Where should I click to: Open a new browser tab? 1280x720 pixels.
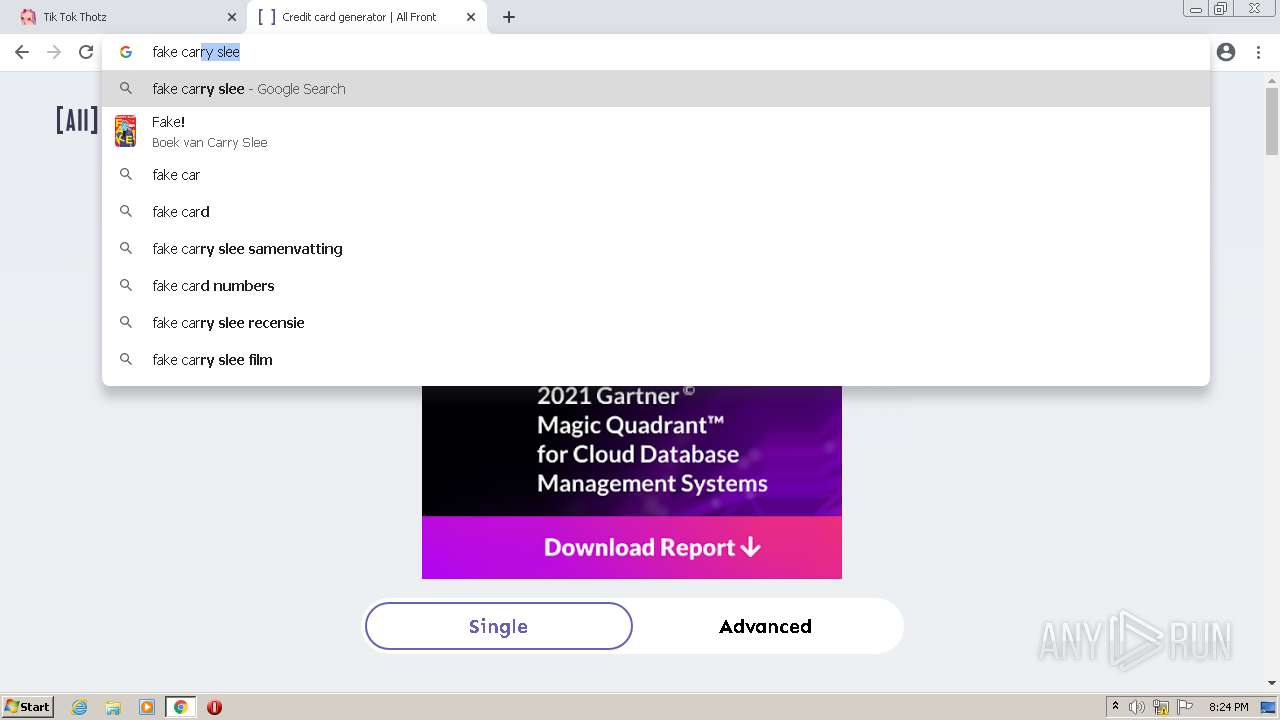click(509, 17)
